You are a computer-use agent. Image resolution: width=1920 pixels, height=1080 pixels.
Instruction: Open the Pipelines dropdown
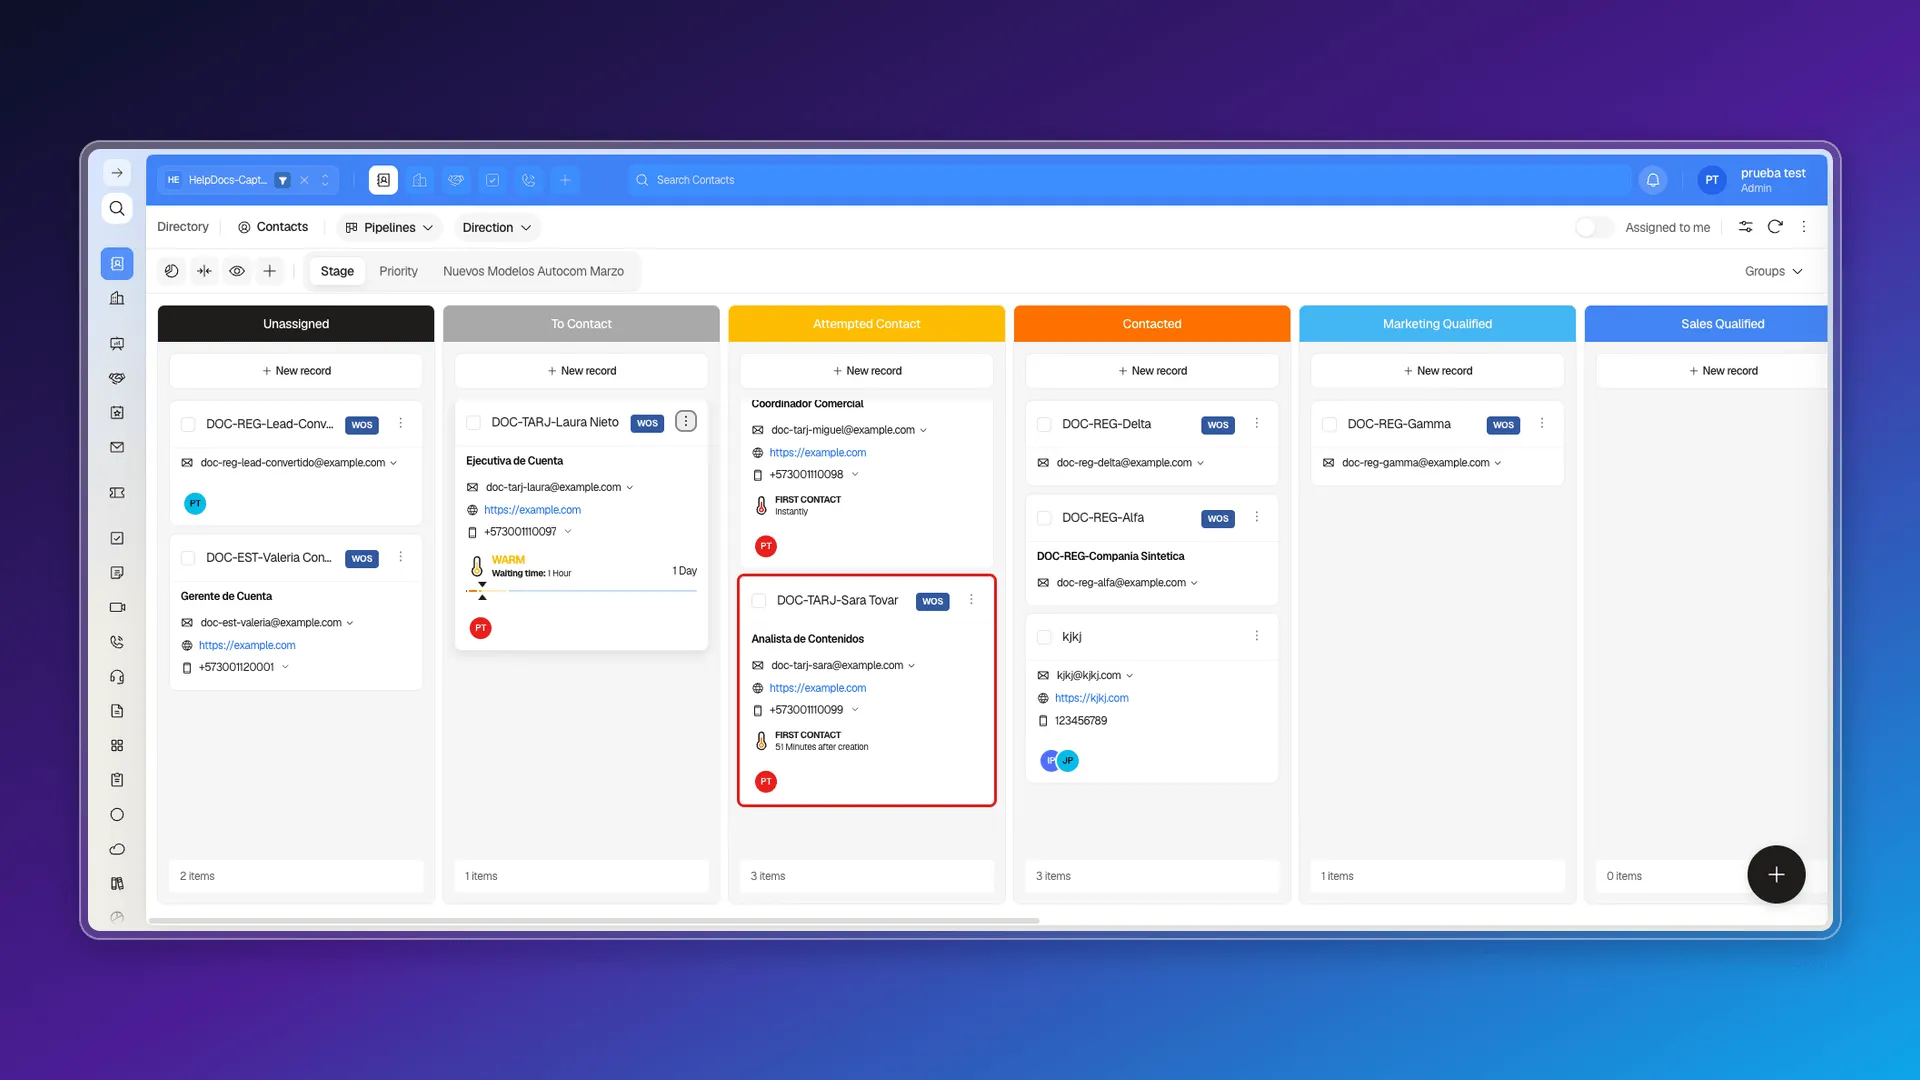[389, 228]
